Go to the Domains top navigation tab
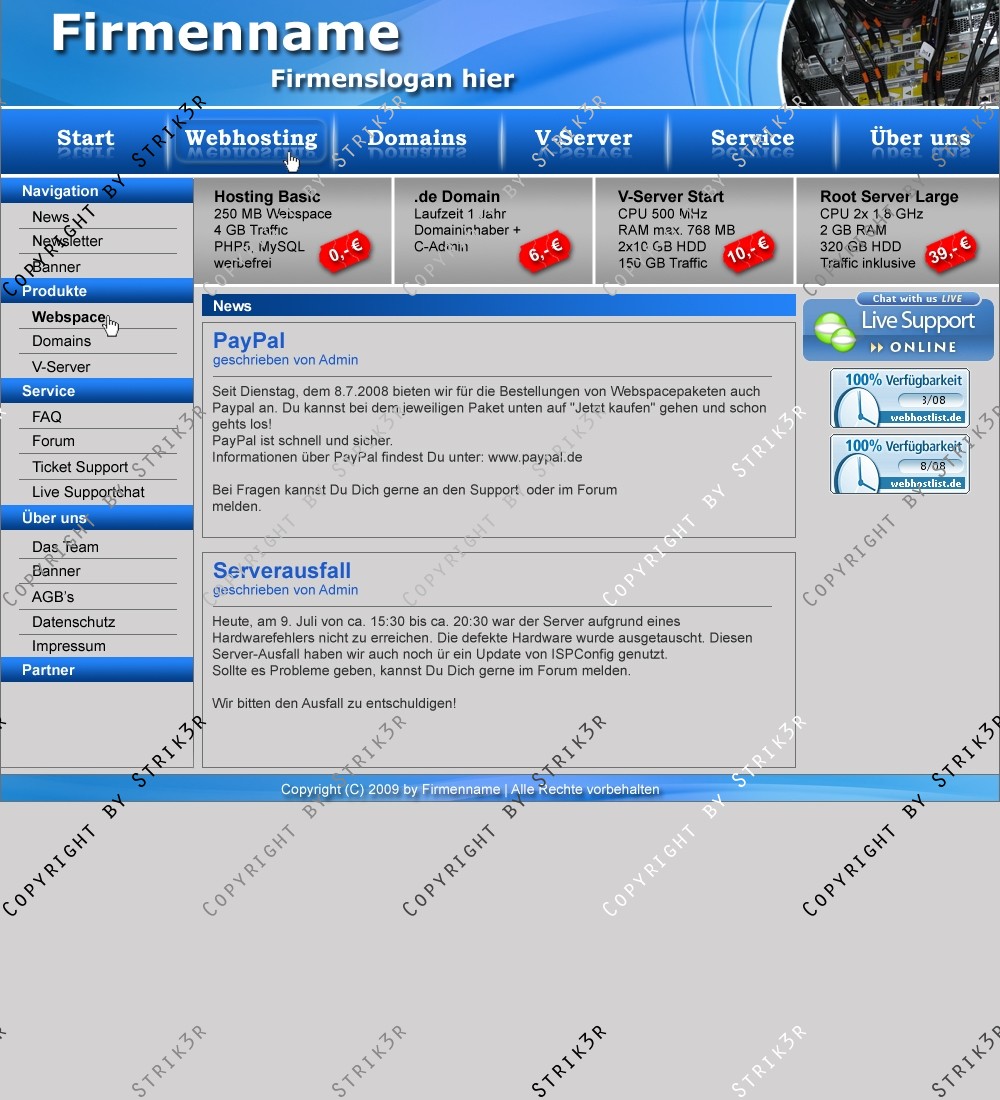 (x=417, y=138)
